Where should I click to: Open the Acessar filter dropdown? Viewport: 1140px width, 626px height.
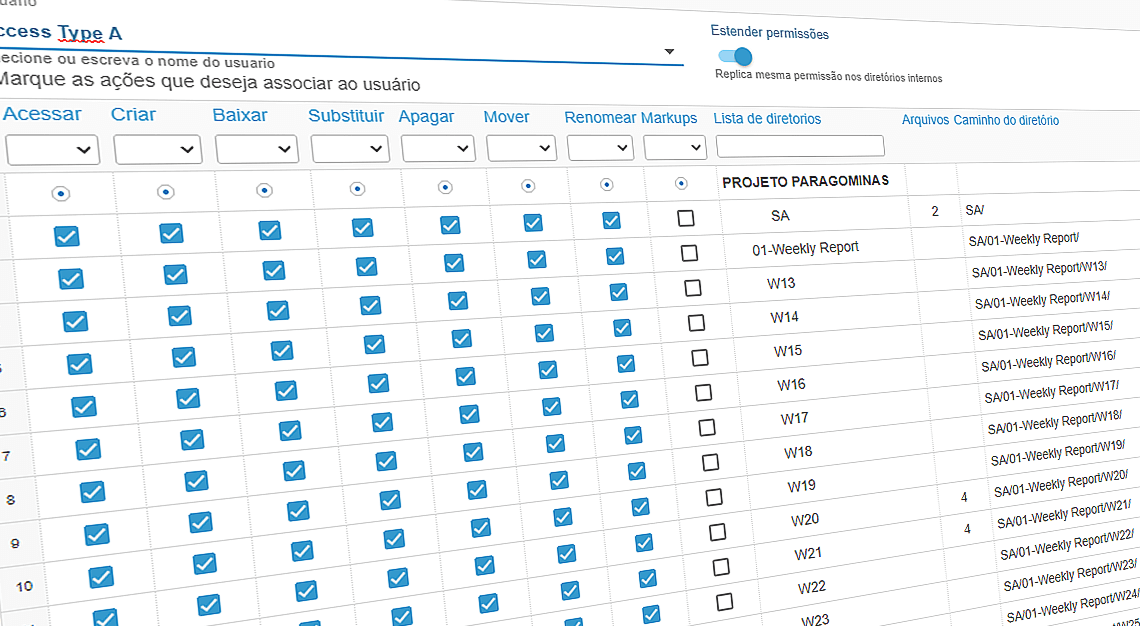53,149
